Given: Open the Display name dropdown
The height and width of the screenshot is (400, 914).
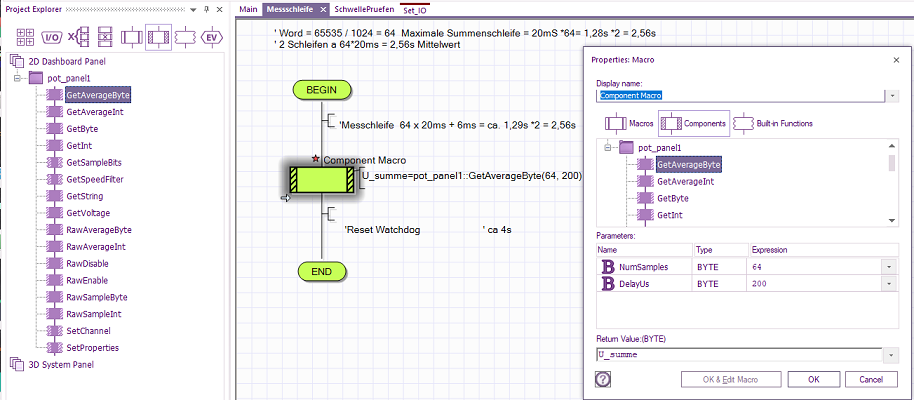Looking at the screenshot, I should [890, 96].
